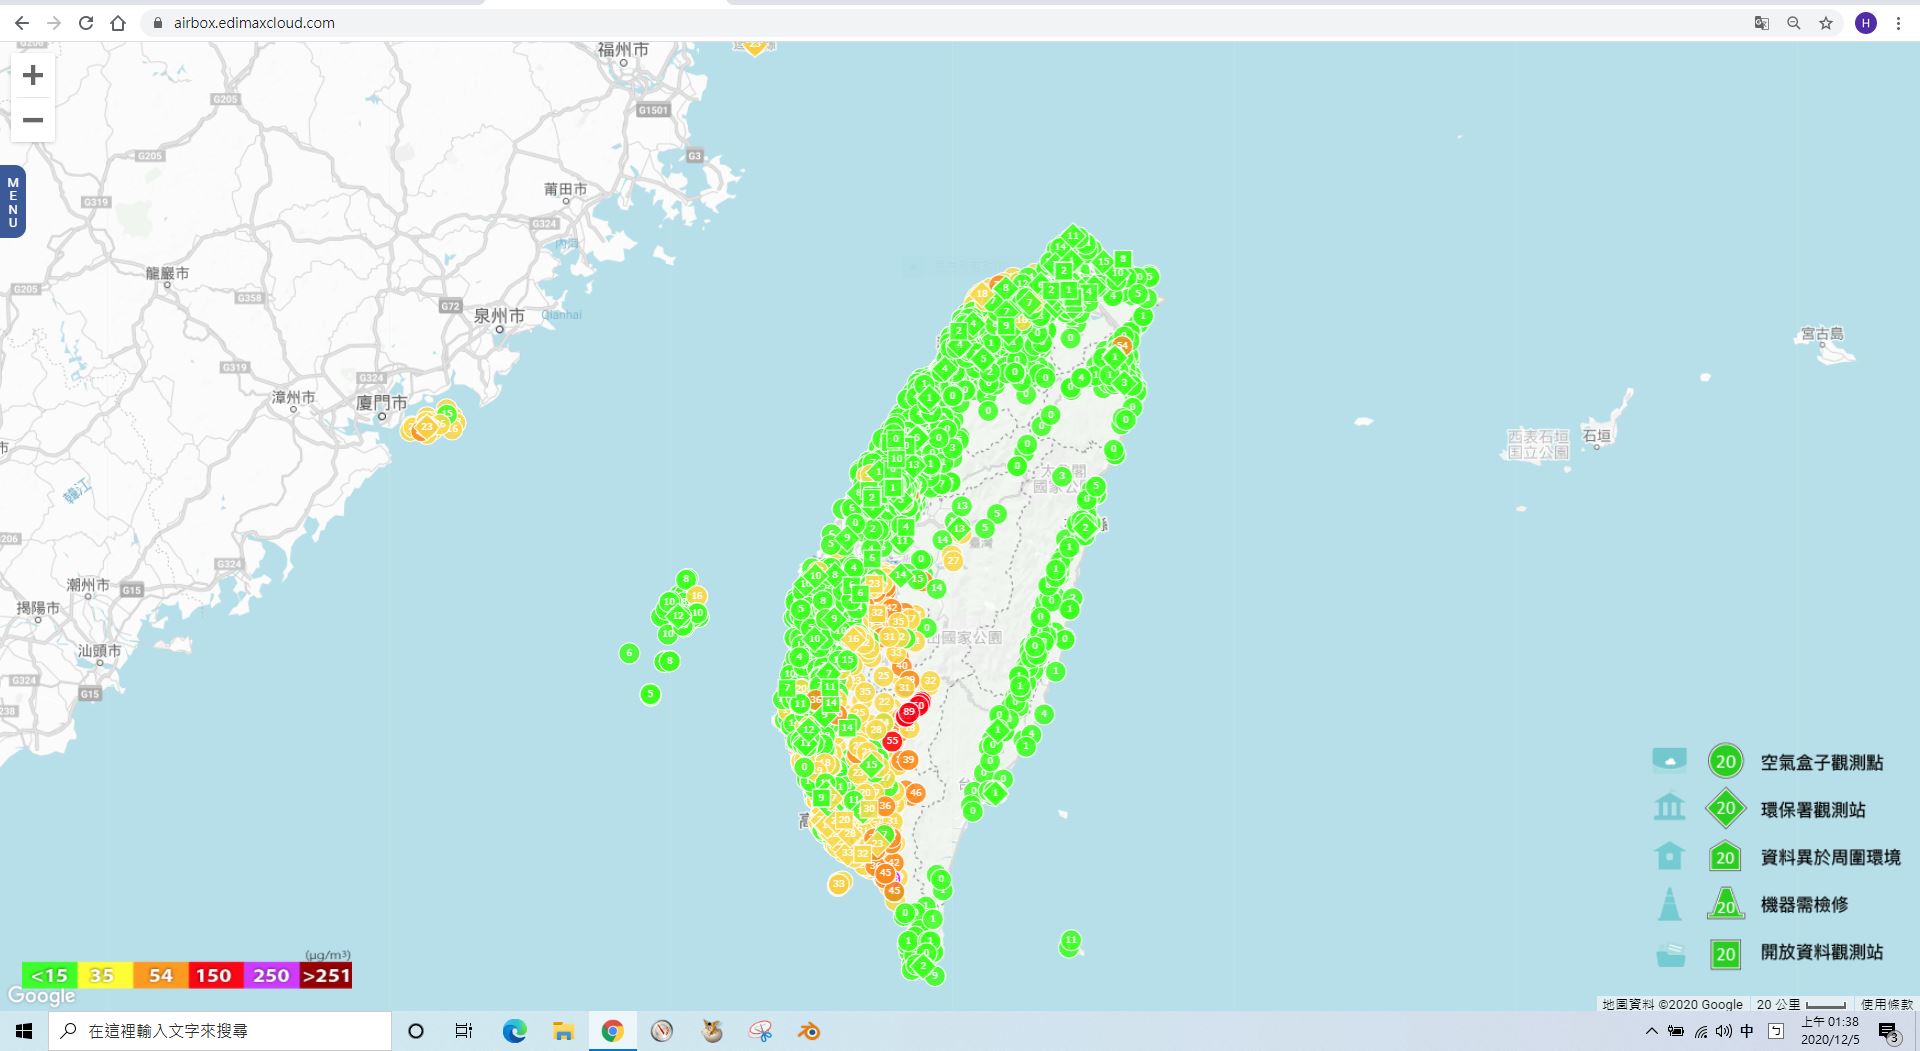Open the Google logo link on the map
Viewport: 1920px width, 1051px height.
[x=41, y=996]
